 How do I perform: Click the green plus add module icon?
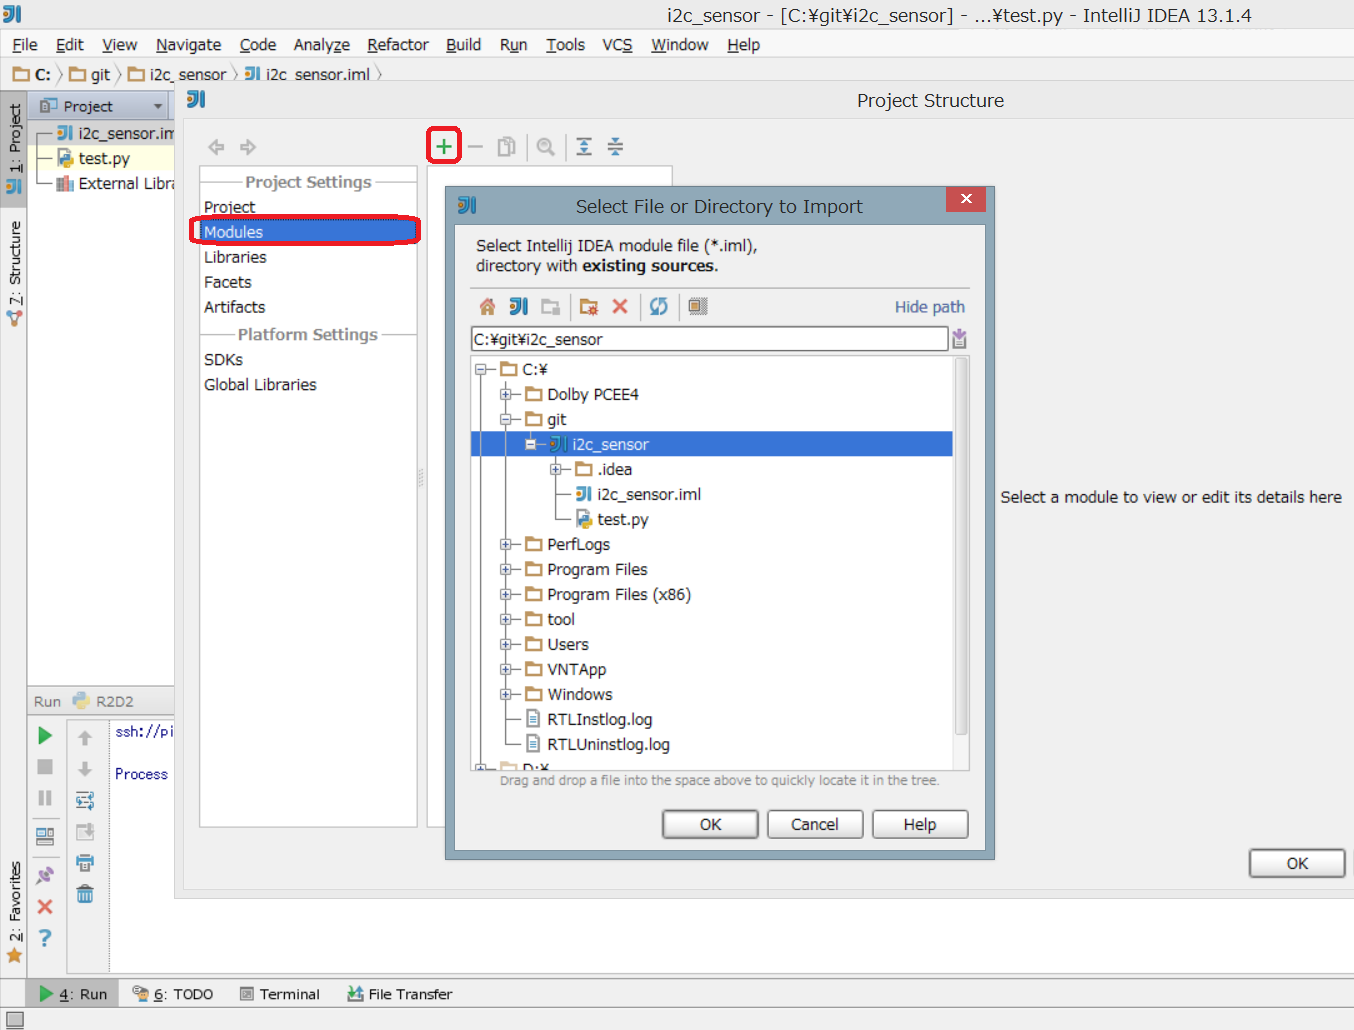tap(443, 146)
